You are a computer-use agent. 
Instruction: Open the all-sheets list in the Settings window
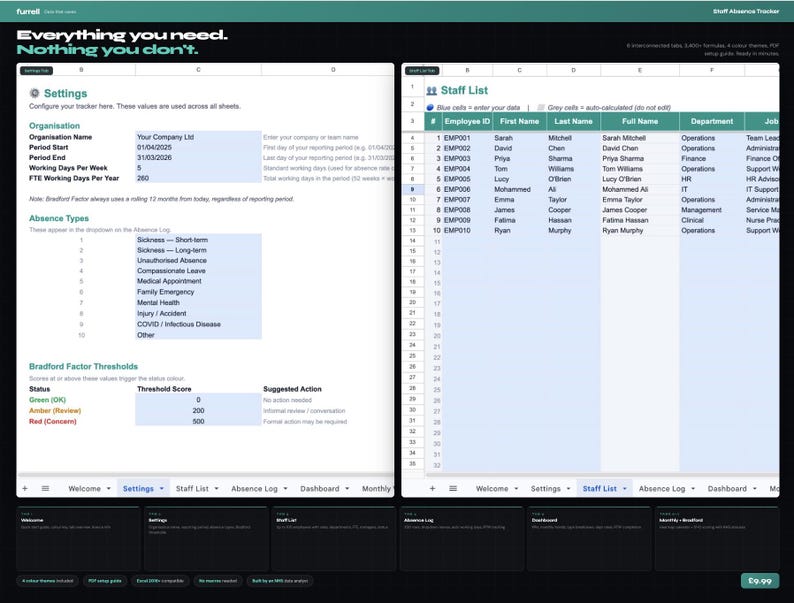(45, 488)
